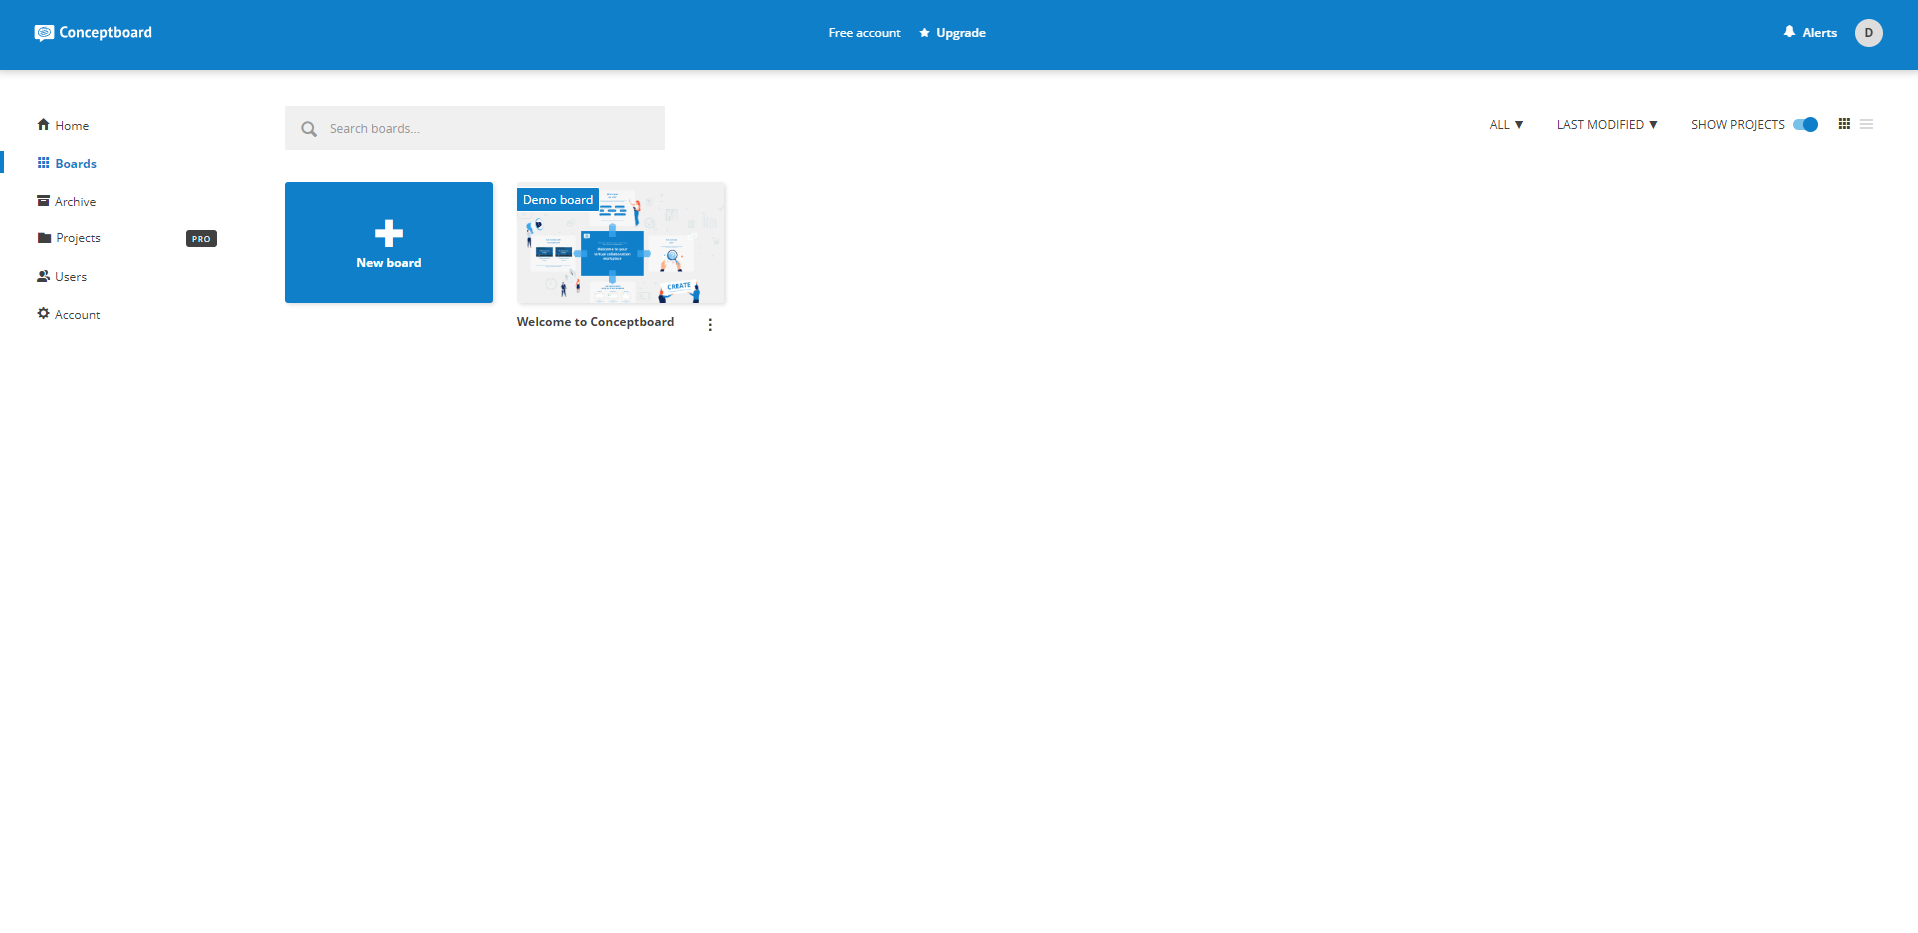The height and width of the screenshot is (933, 1918).
Task: Click the Alerts text link
Action: point(1819,33)
